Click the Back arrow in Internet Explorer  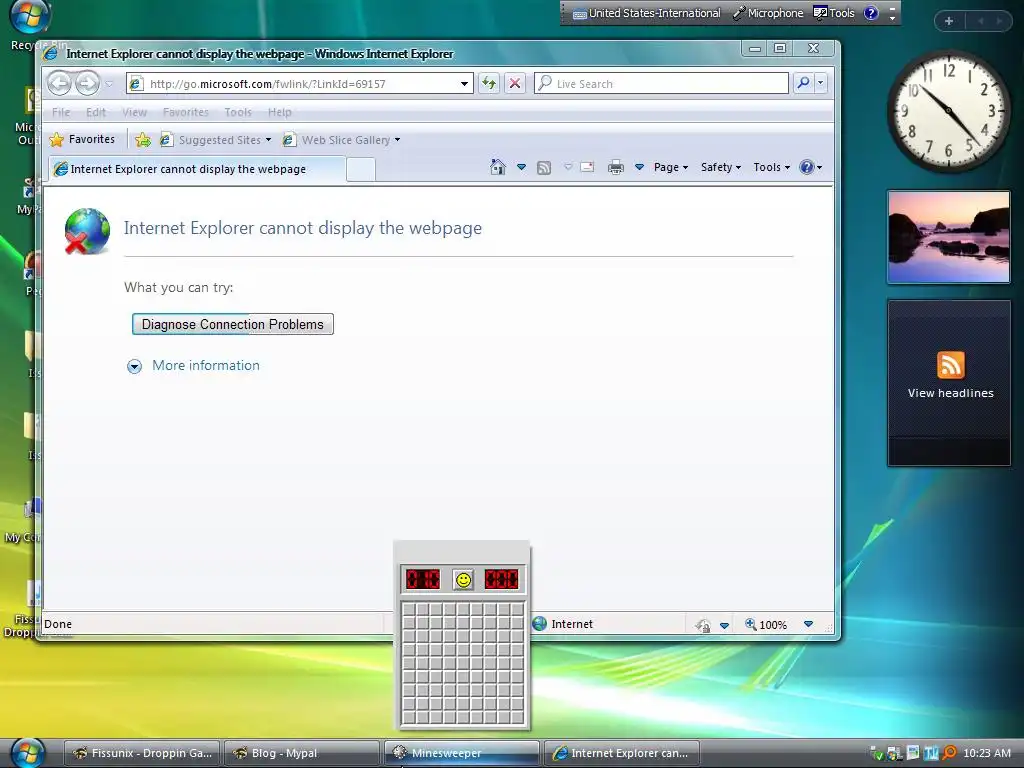59,83
